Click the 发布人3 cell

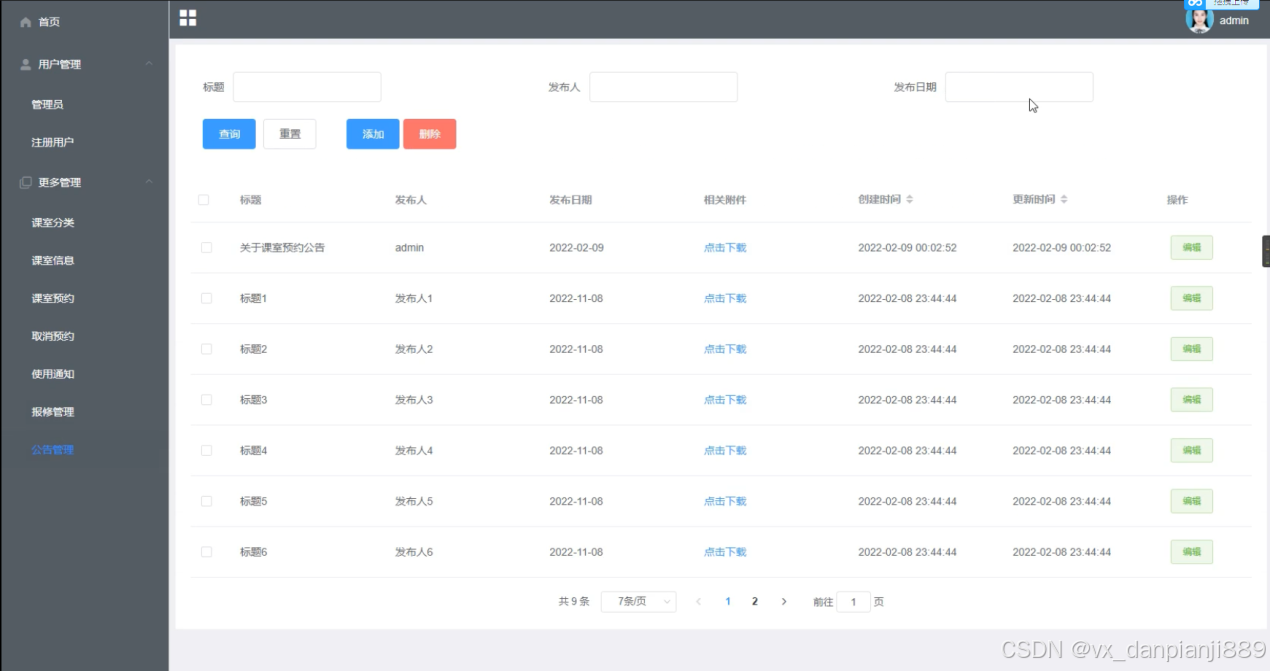414,399
